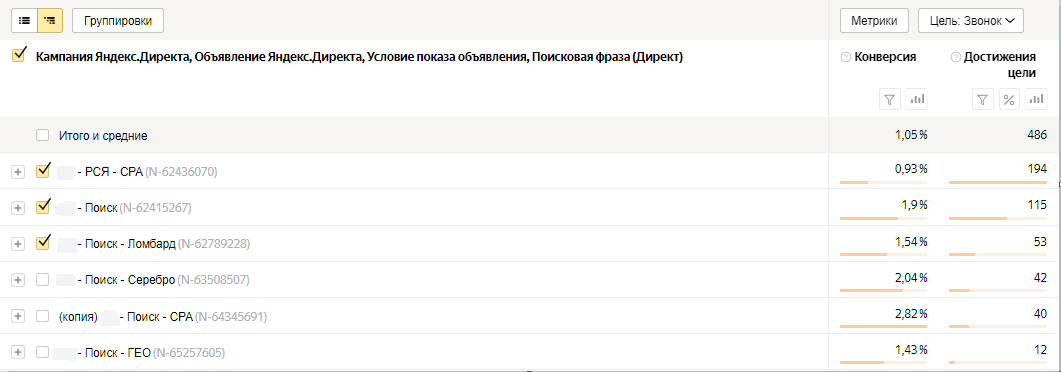This screenshot has width=1061, height=372.
Task: Expand the Поиск - Ломбард campaign row
Action: (18, 243)
